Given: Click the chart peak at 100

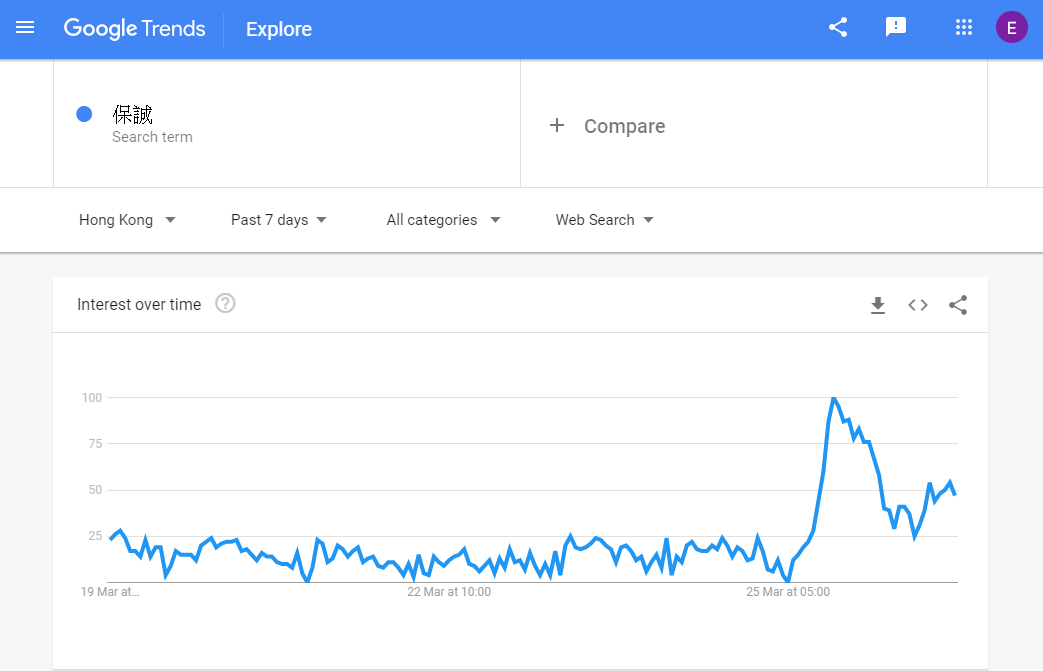Looking at the screenshot, I should click(833, 398).
